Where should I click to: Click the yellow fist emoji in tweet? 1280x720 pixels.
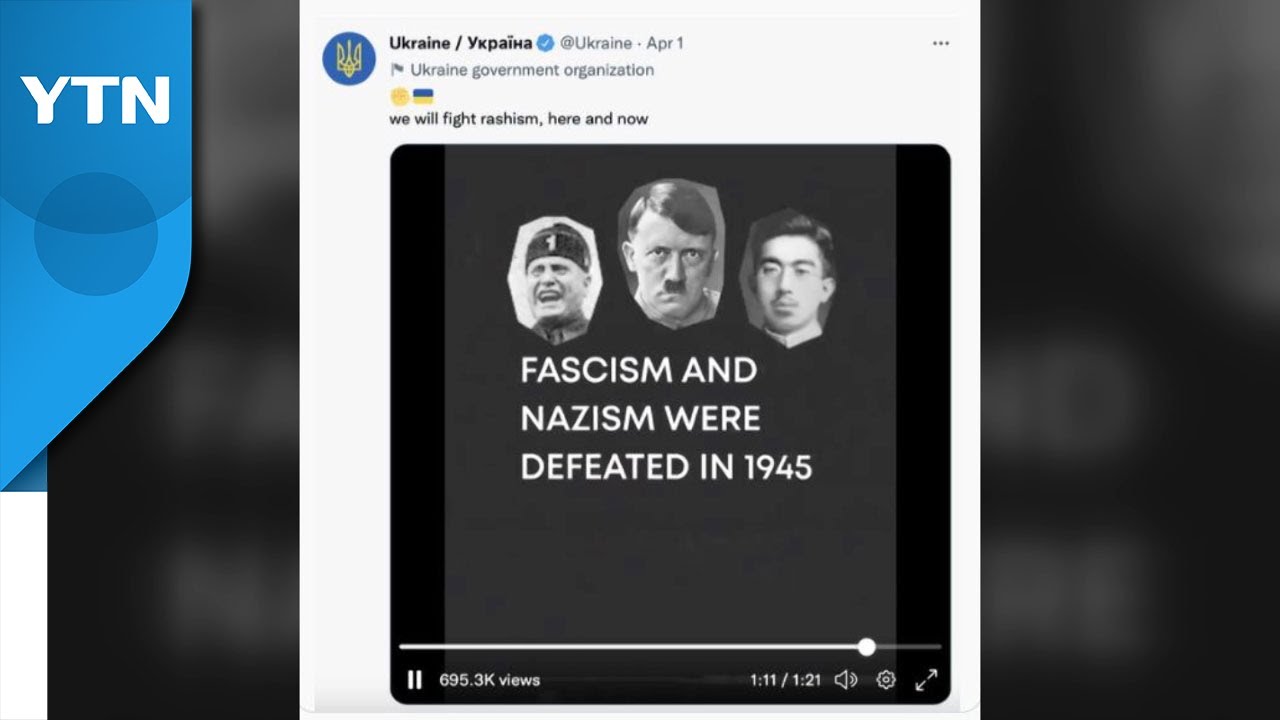pos(399,96)
